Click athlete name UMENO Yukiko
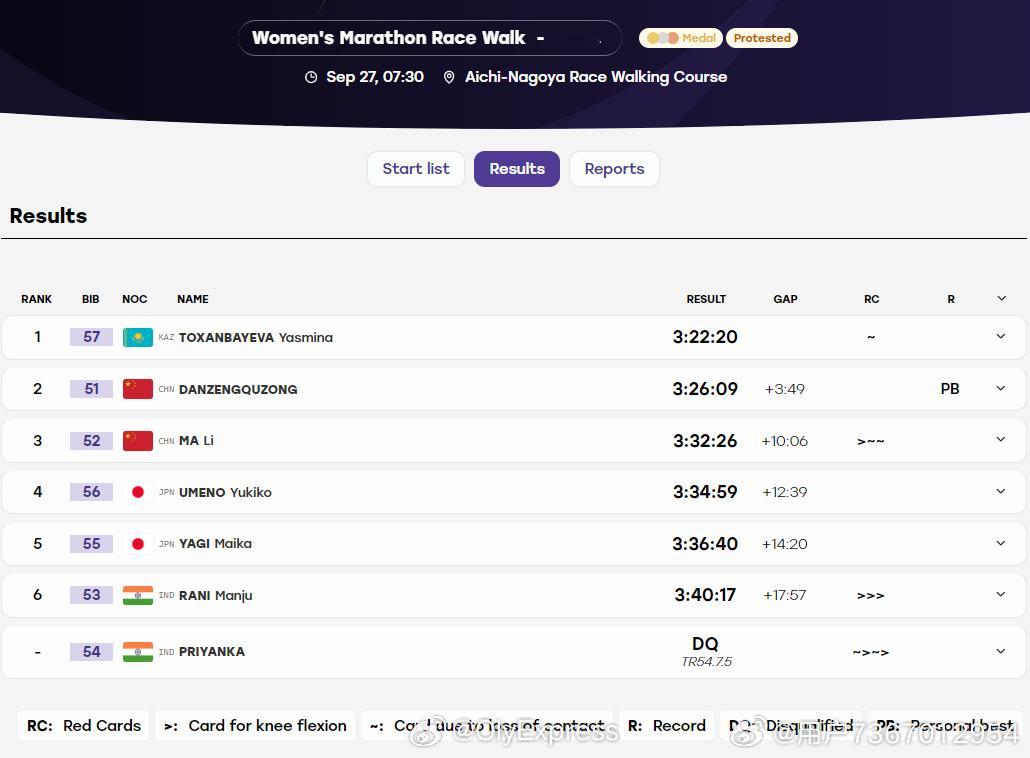1030x758 pixels. pos(225,493)
